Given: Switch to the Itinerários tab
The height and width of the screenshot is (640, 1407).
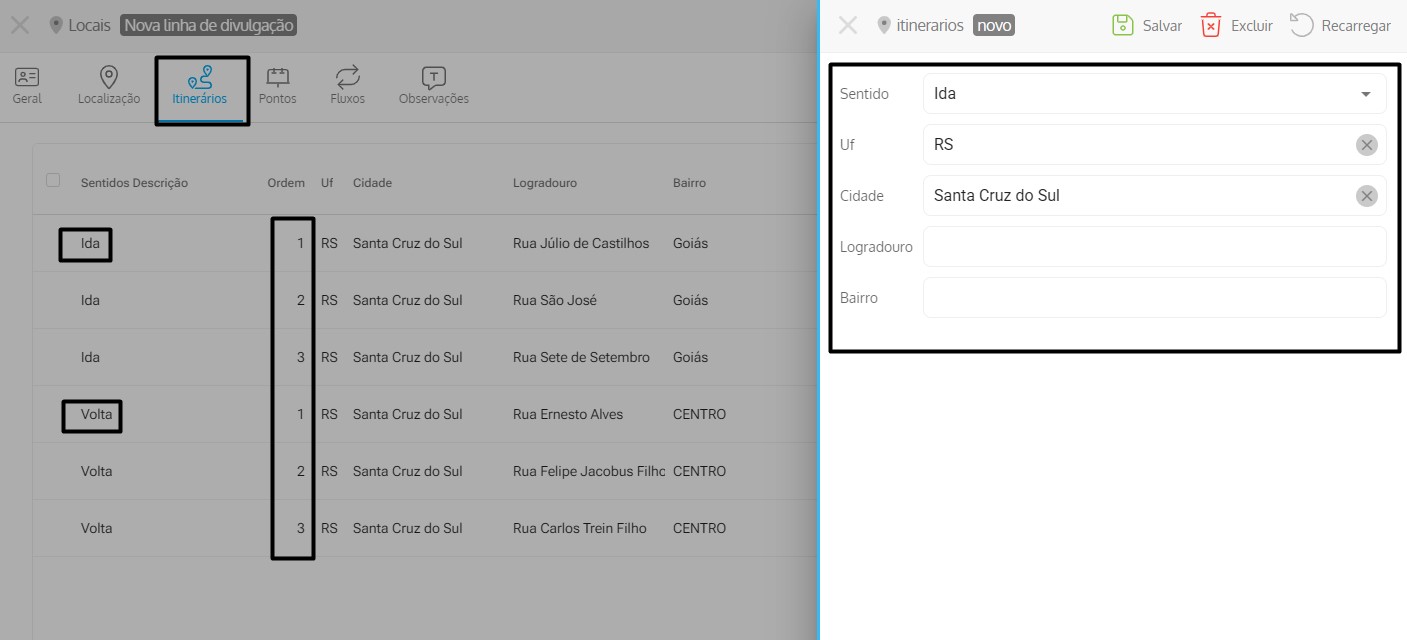Looking at the screenshot, I should coord(200,86).
